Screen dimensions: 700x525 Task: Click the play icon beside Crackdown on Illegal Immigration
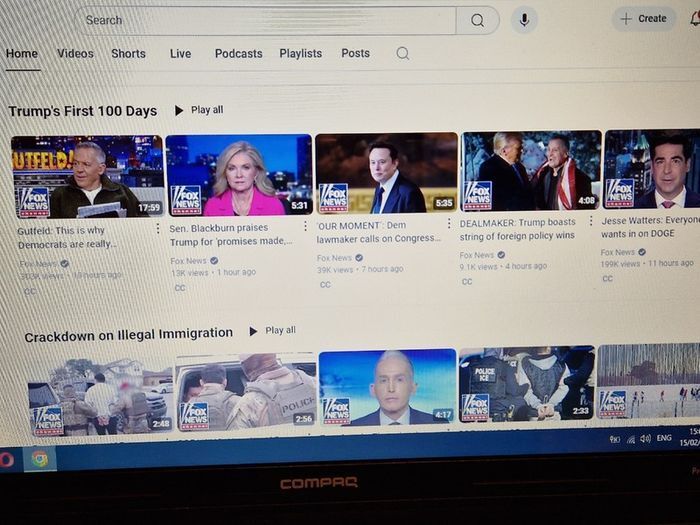[253, 331]
